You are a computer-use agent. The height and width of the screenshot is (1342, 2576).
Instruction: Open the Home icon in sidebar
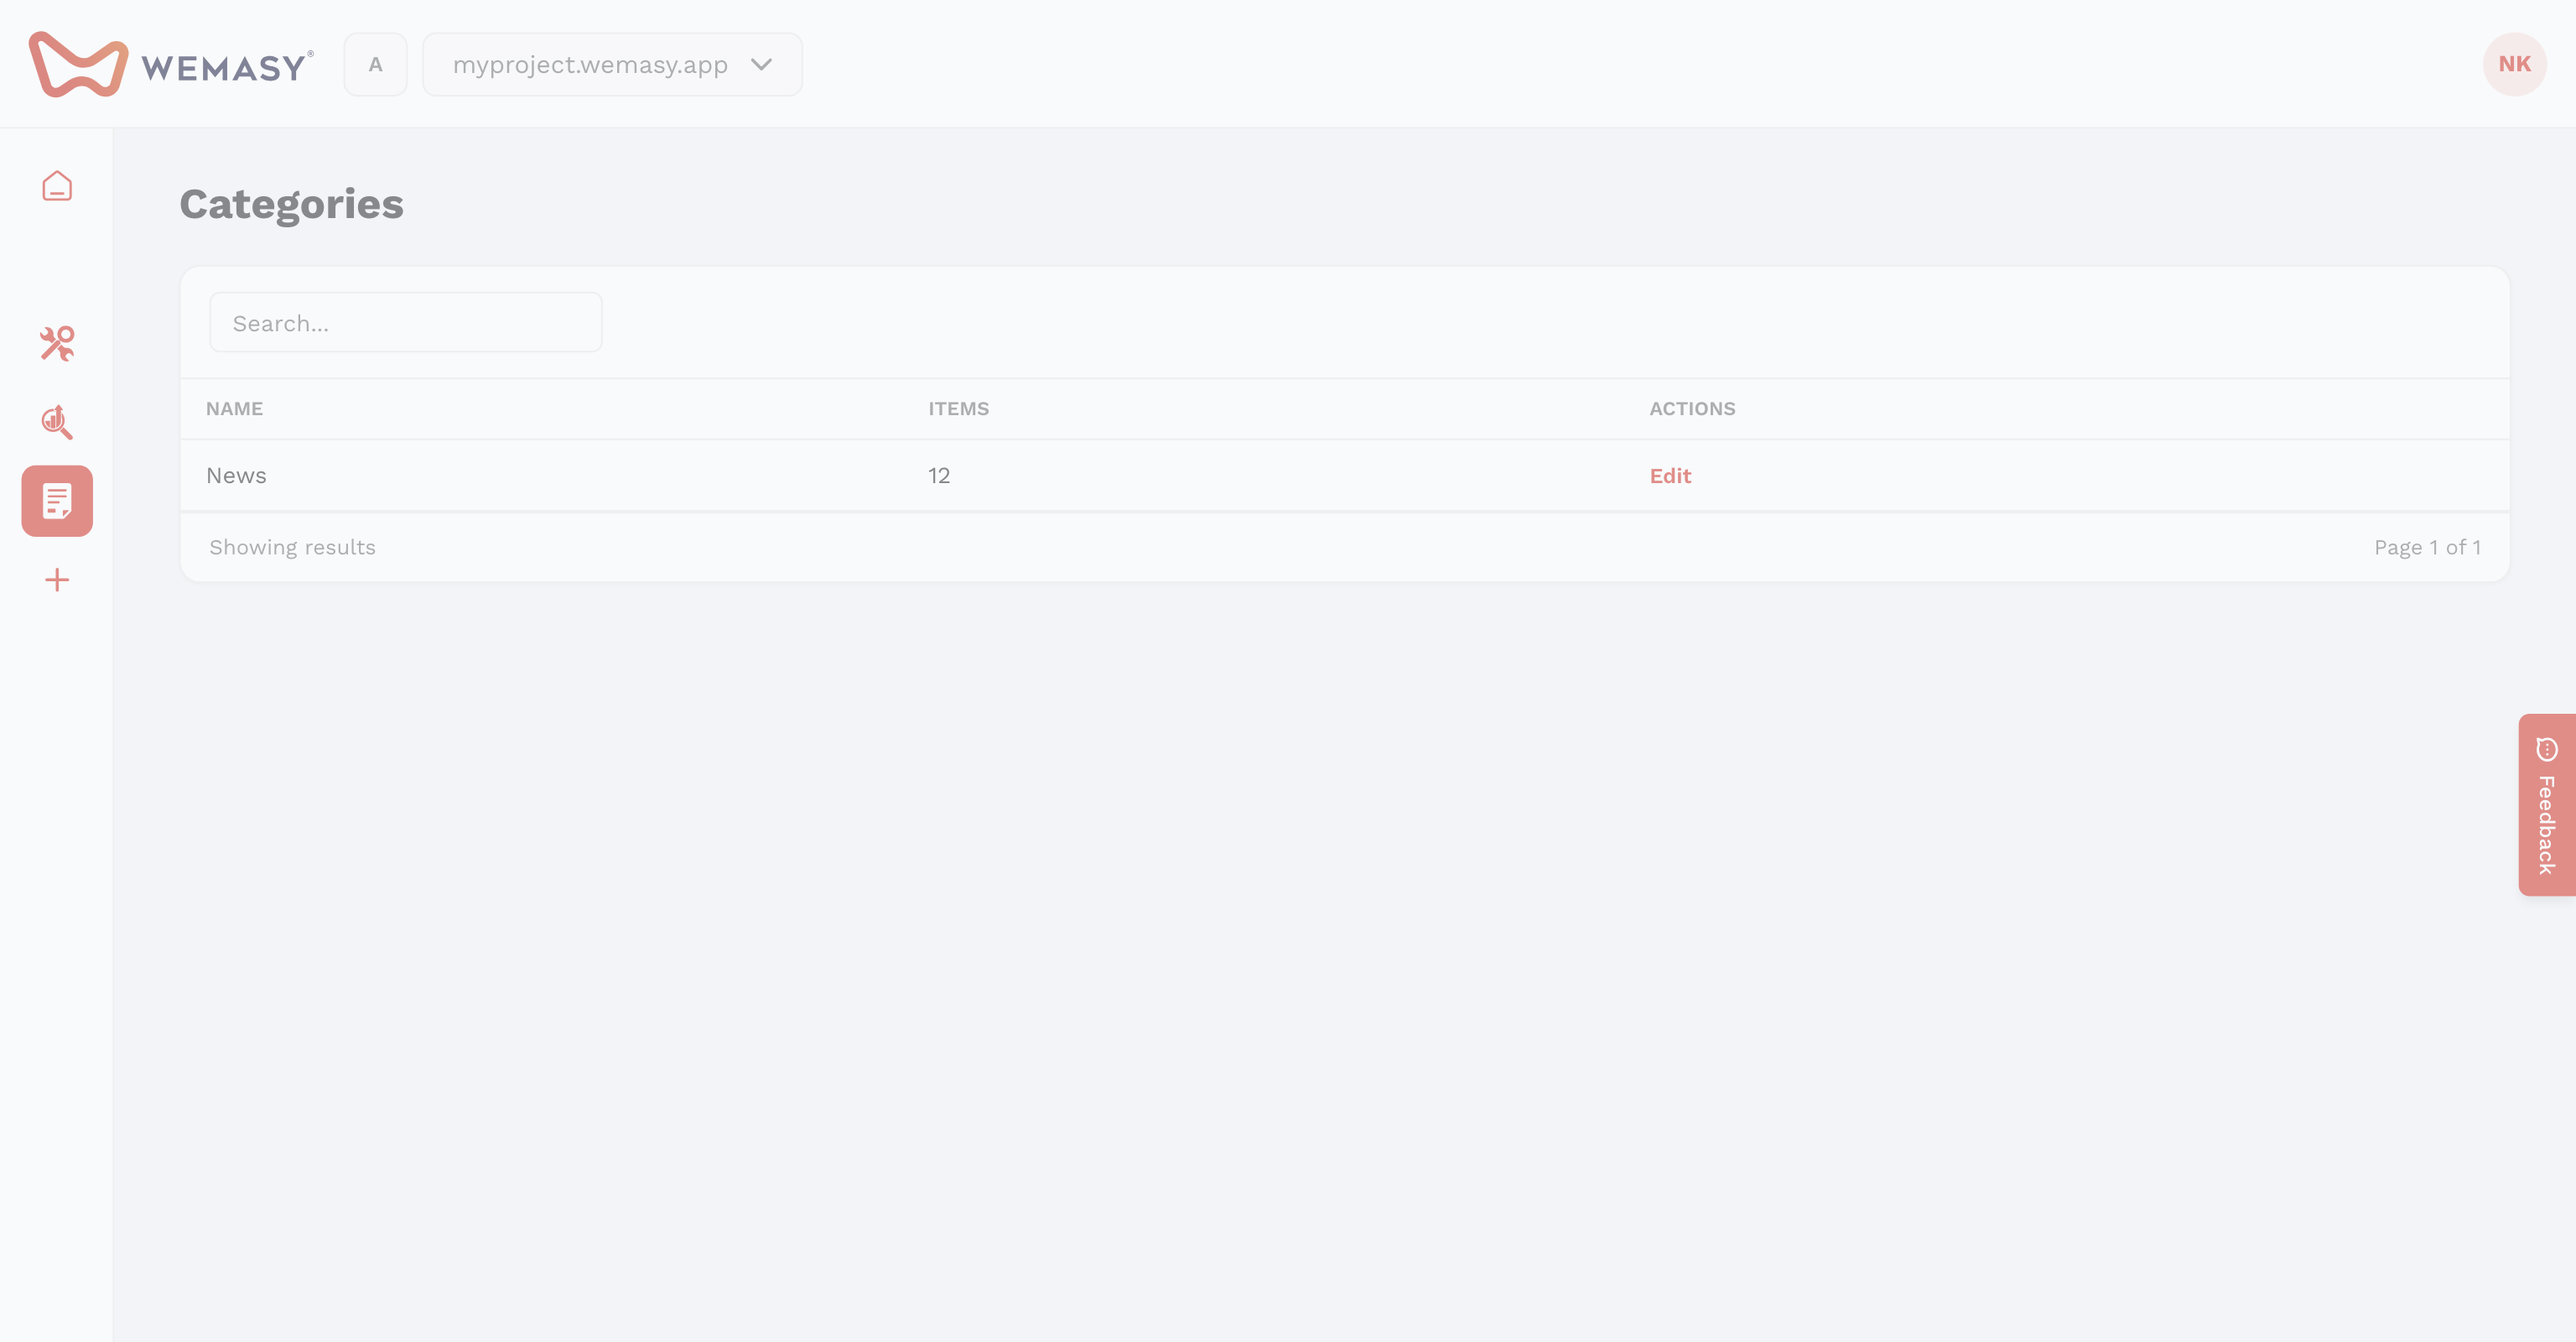tap(57, 186)
